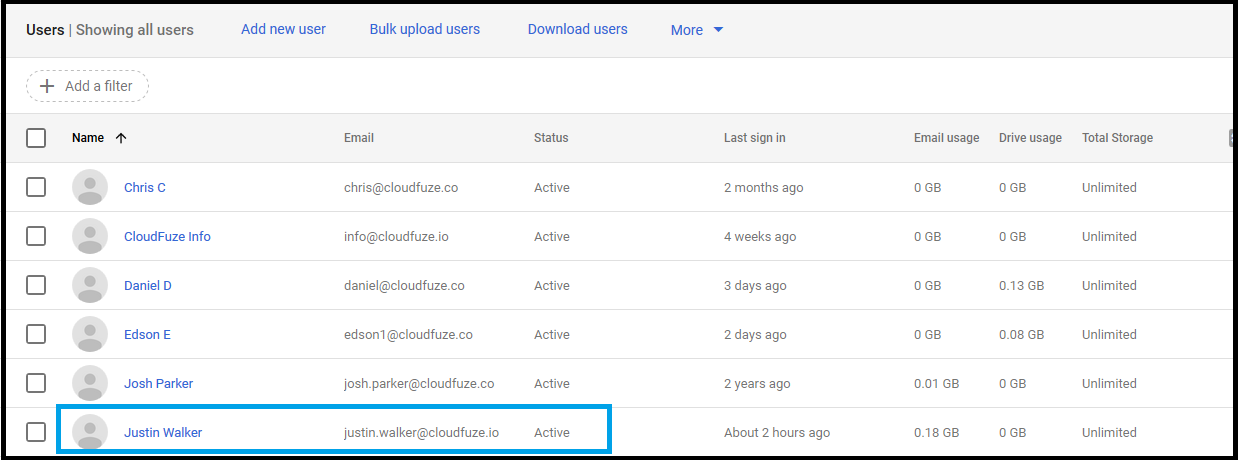This screenshot has height=460, width=1238.
Task: Open Josh Parker's user name link
Action: click(158, 384)
